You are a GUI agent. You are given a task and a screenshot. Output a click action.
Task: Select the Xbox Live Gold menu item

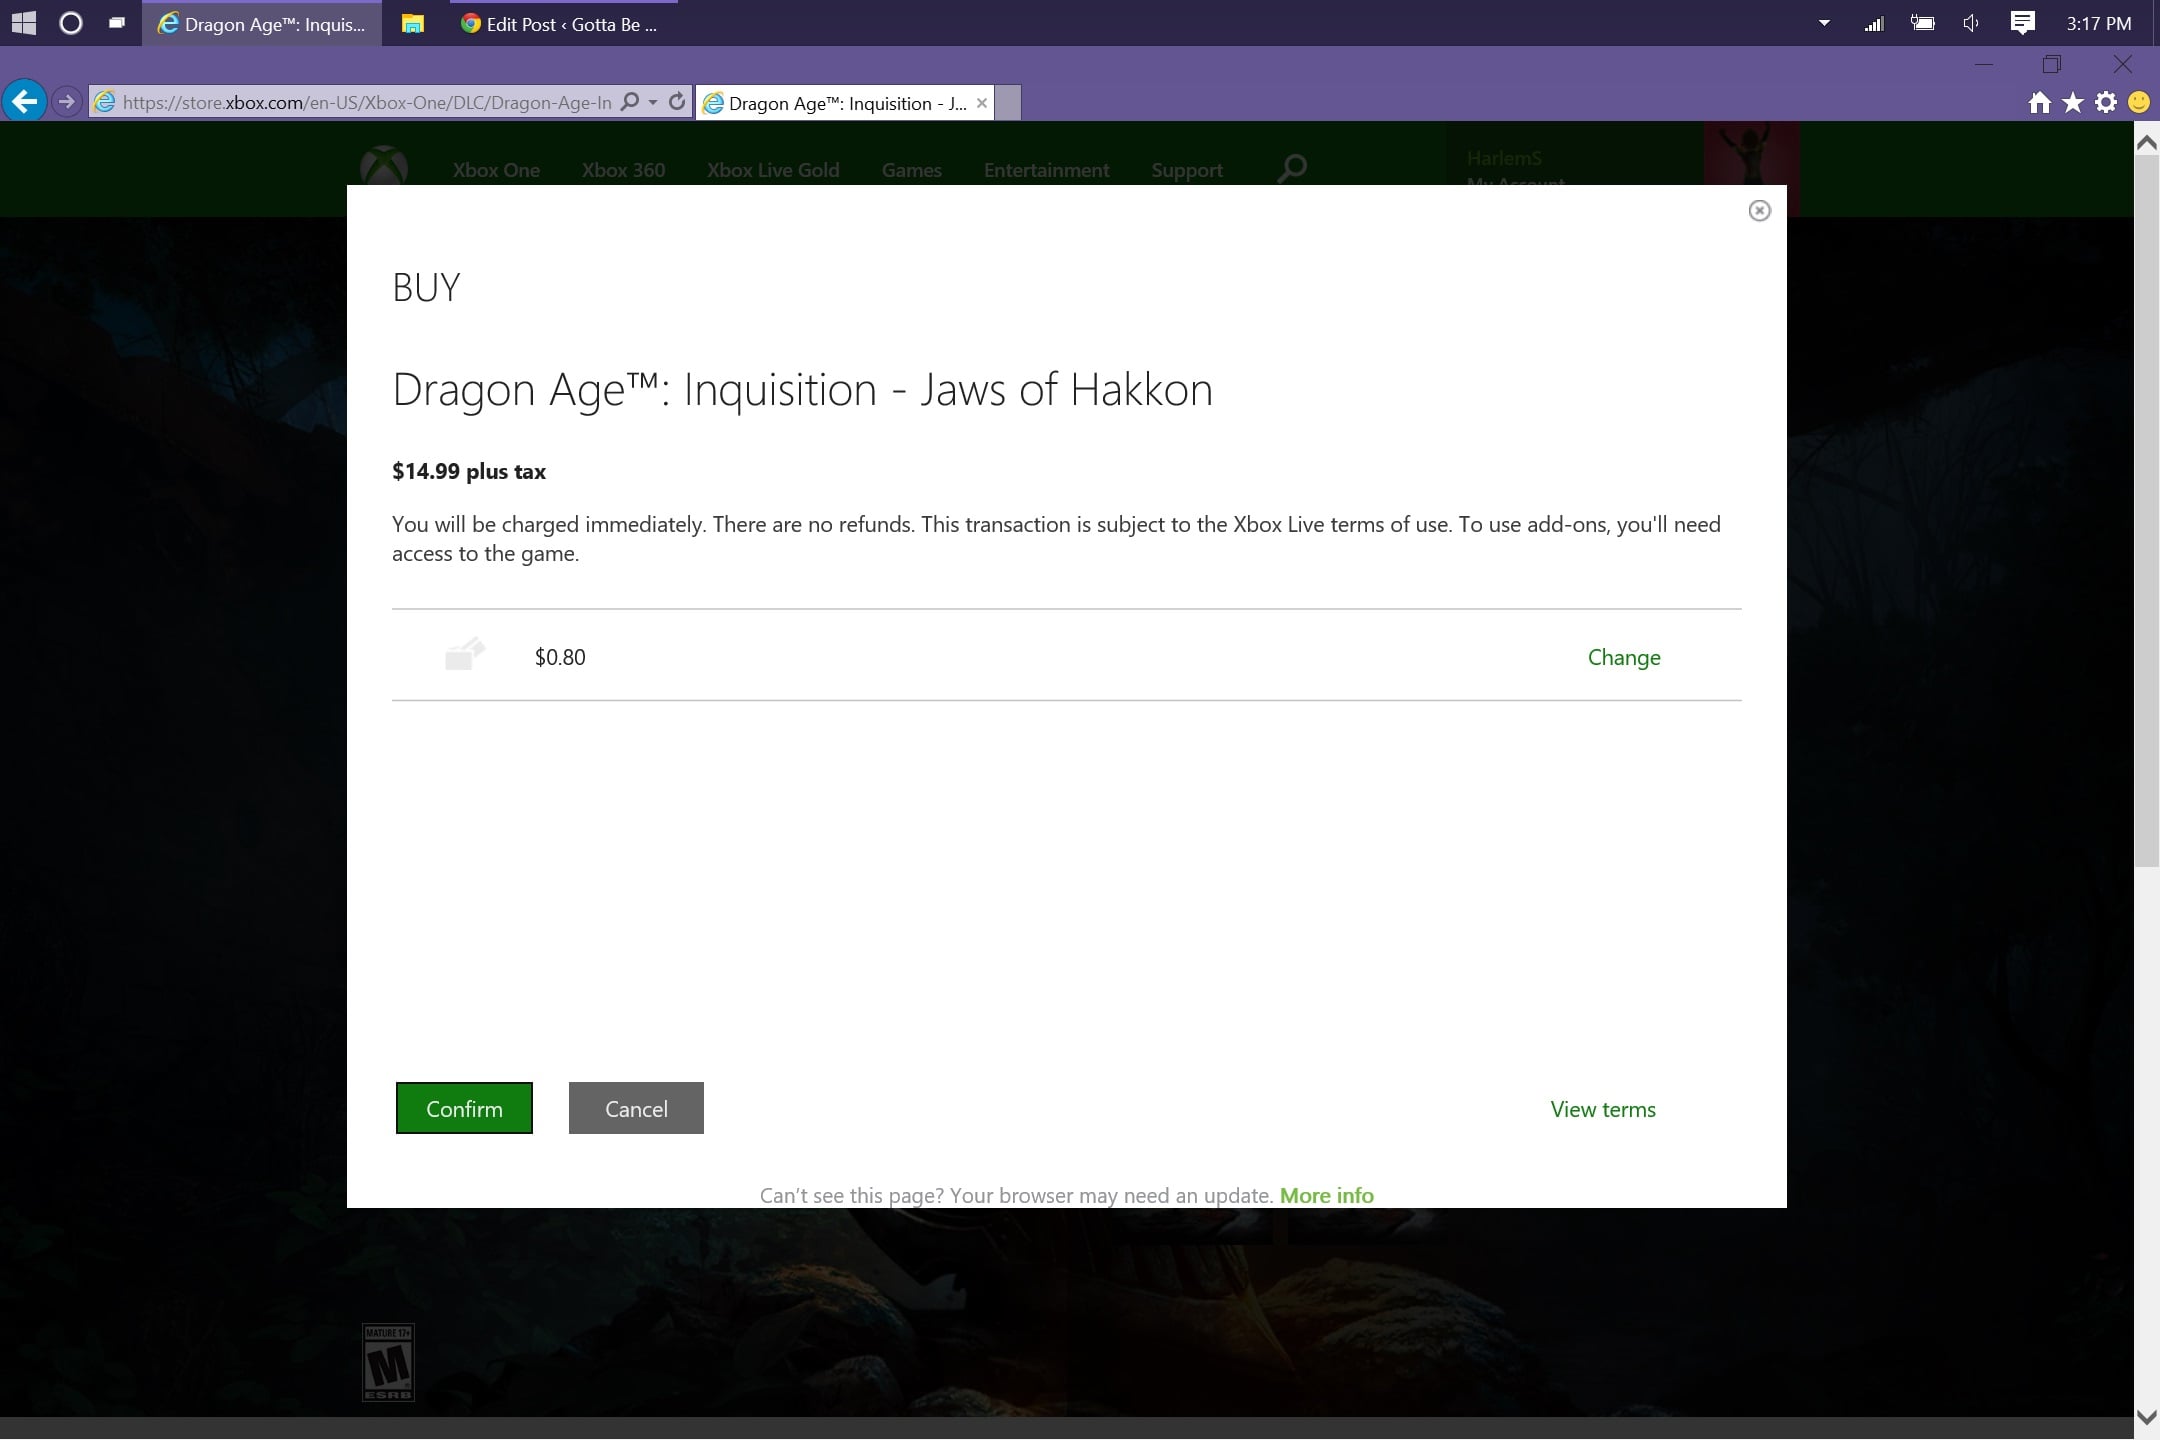coord(772,169)
